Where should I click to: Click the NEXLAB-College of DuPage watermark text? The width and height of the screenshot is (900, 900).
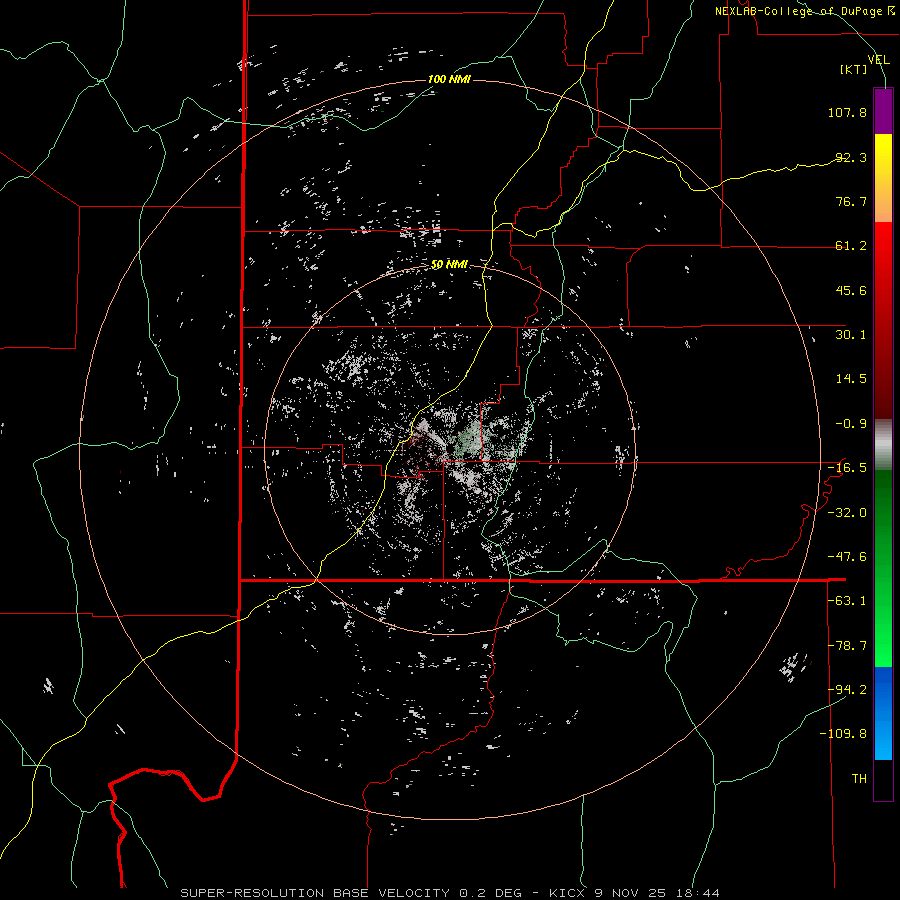804,11
